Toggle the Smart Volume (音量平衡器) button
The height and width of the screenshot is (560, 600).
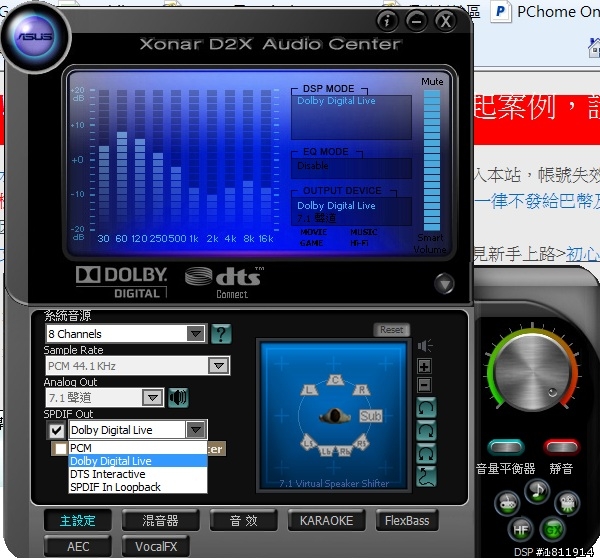point(505,447)
